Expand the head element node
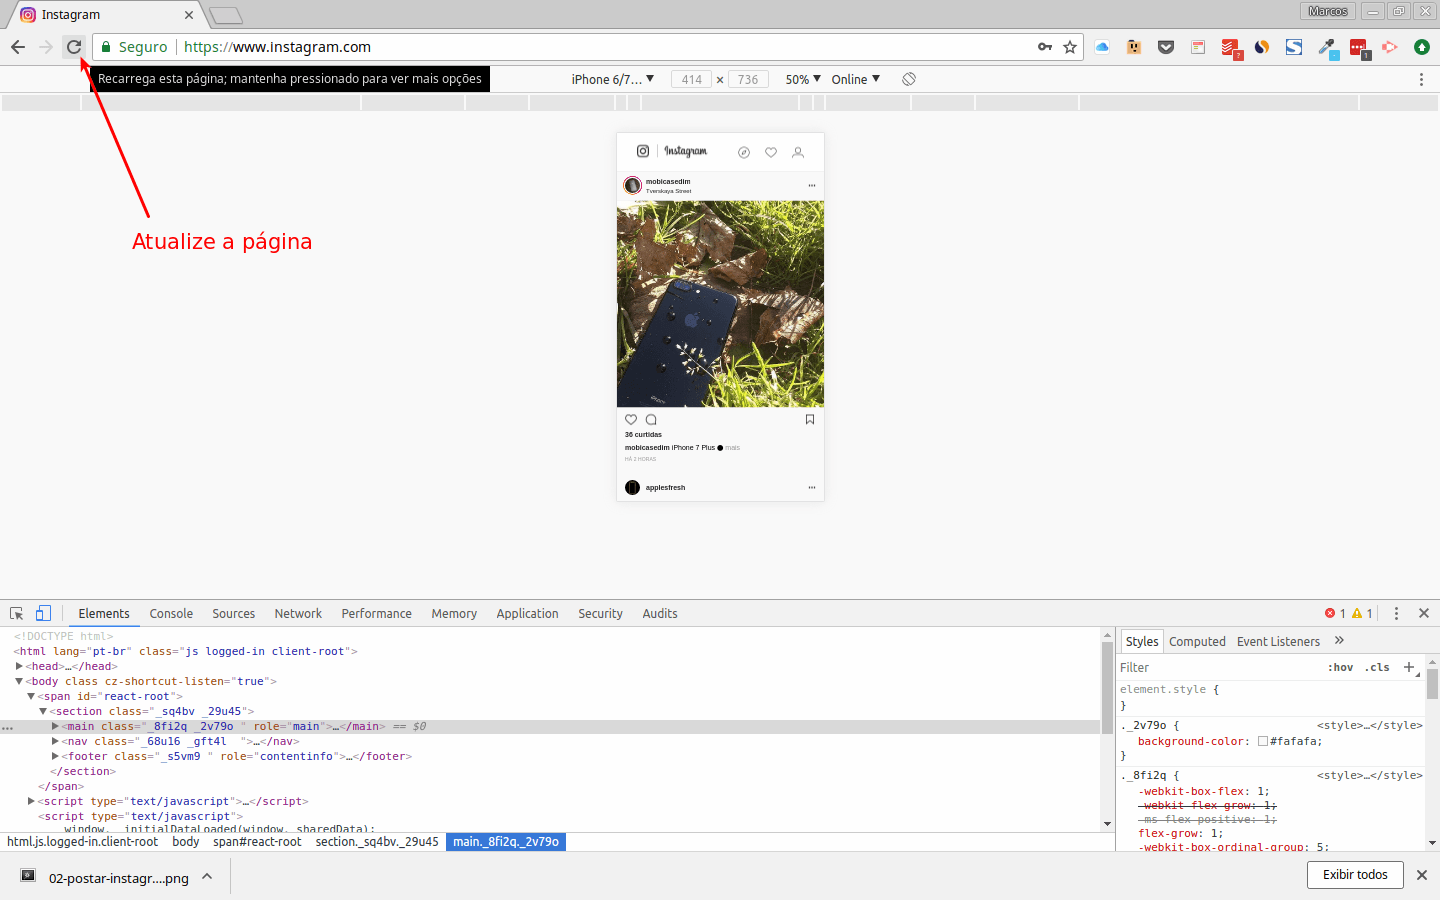The width and height of the screenshot is (1440, 900). [x=19, y=666]
